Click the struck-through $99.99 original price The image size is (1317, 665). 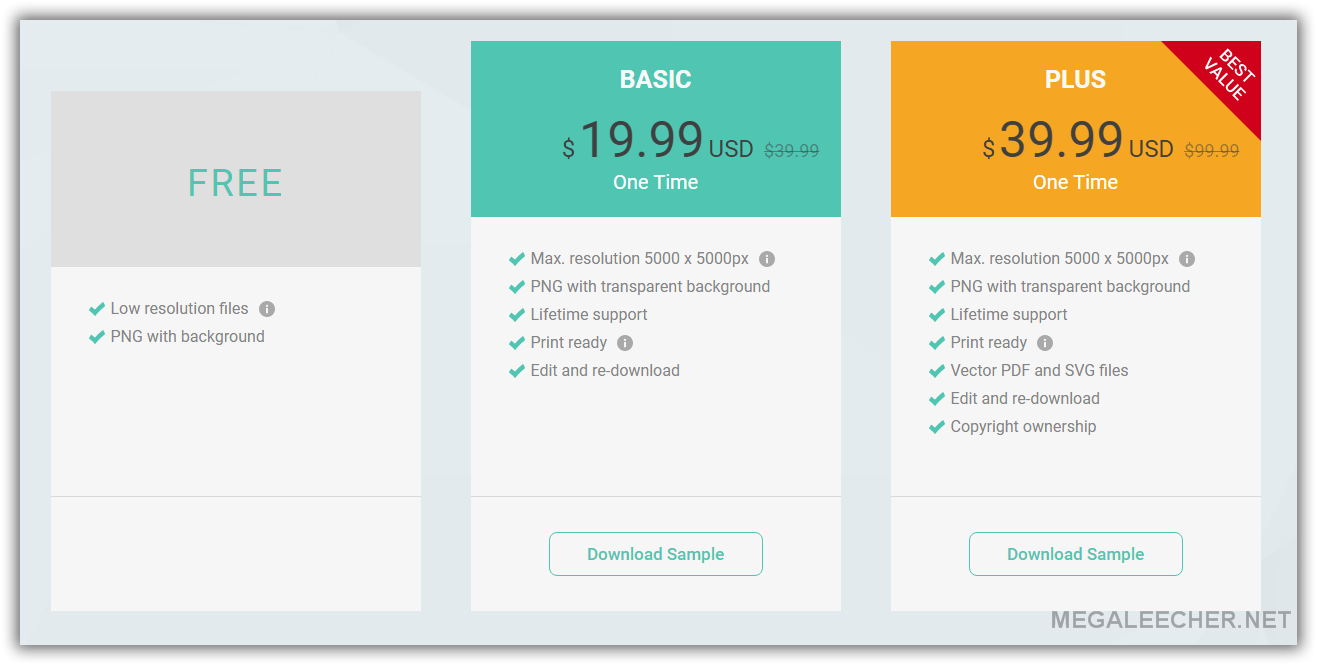coord(1212,151)
